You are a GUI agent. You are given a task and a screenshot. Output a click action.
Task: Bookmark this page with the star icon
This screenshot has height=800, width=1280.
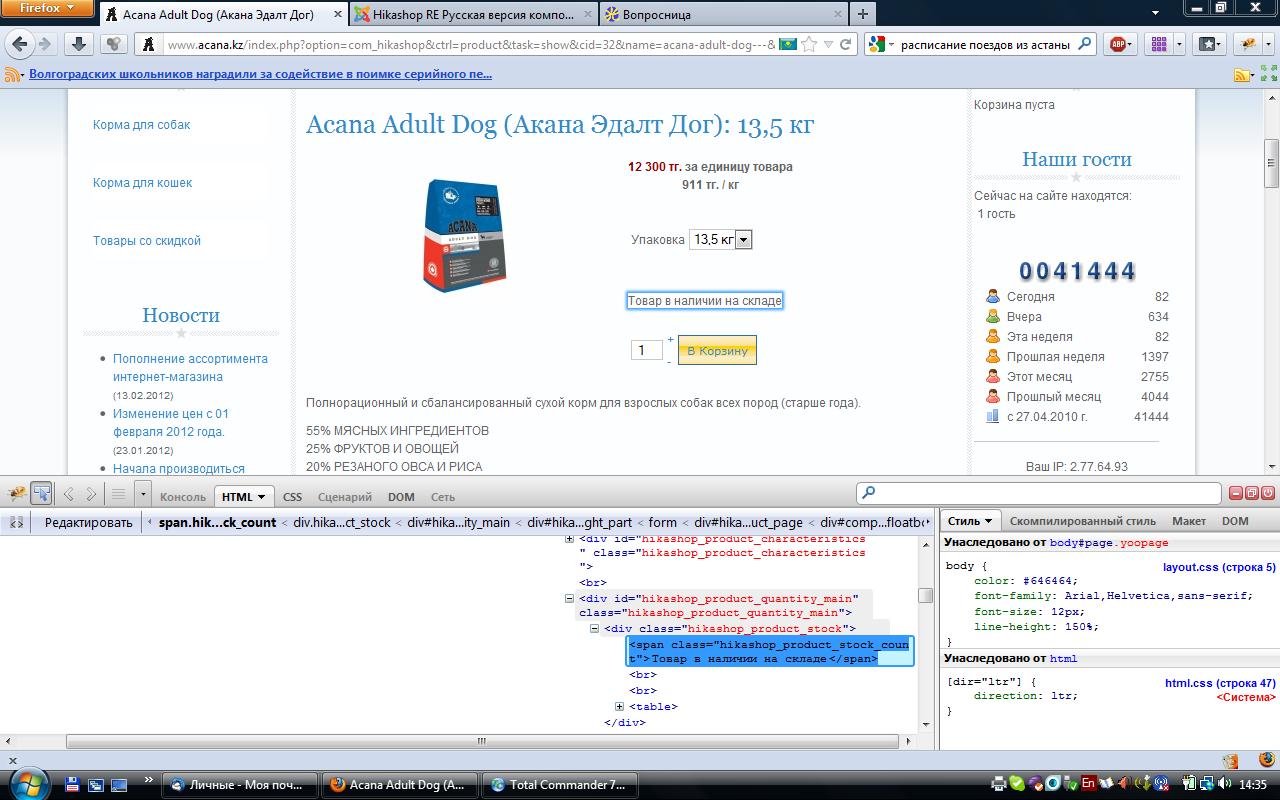(809, 44)
